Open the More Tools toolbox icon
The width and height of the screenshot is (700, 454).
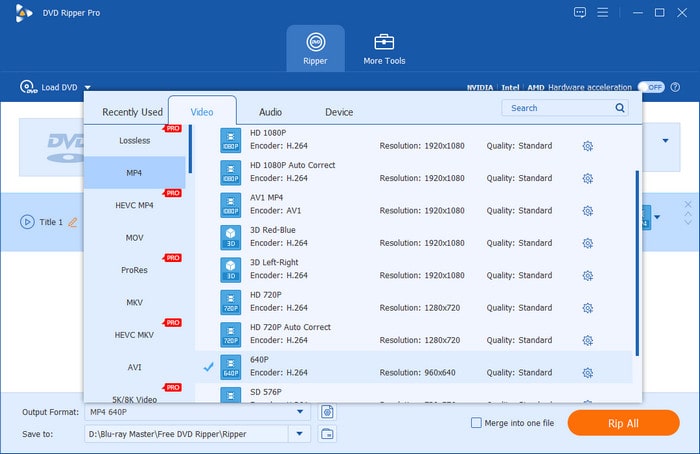pos(384,42)
